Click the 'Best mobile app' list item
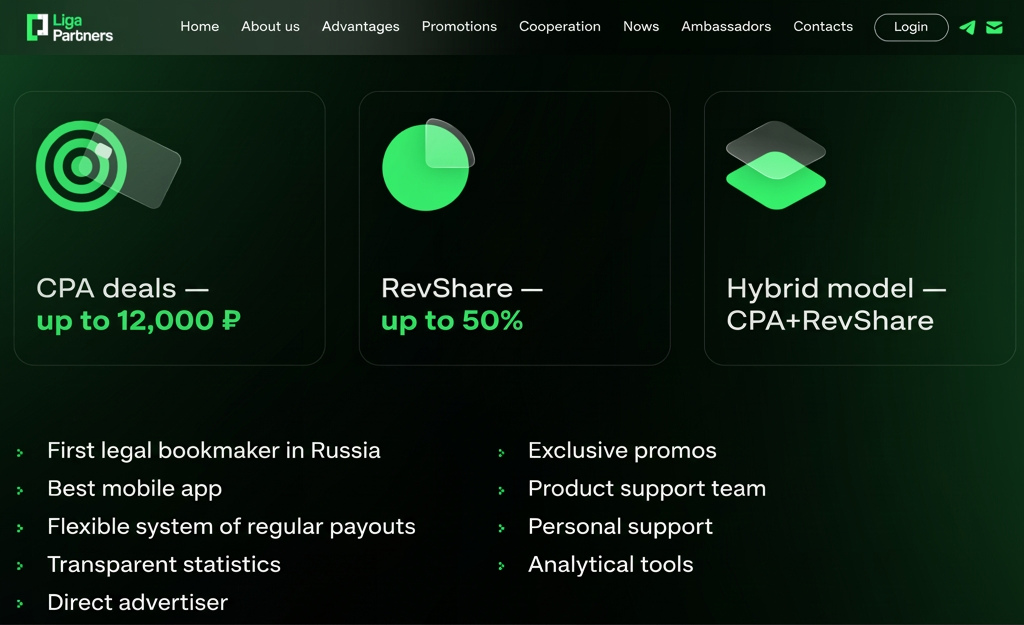 (x=135, y=489)
